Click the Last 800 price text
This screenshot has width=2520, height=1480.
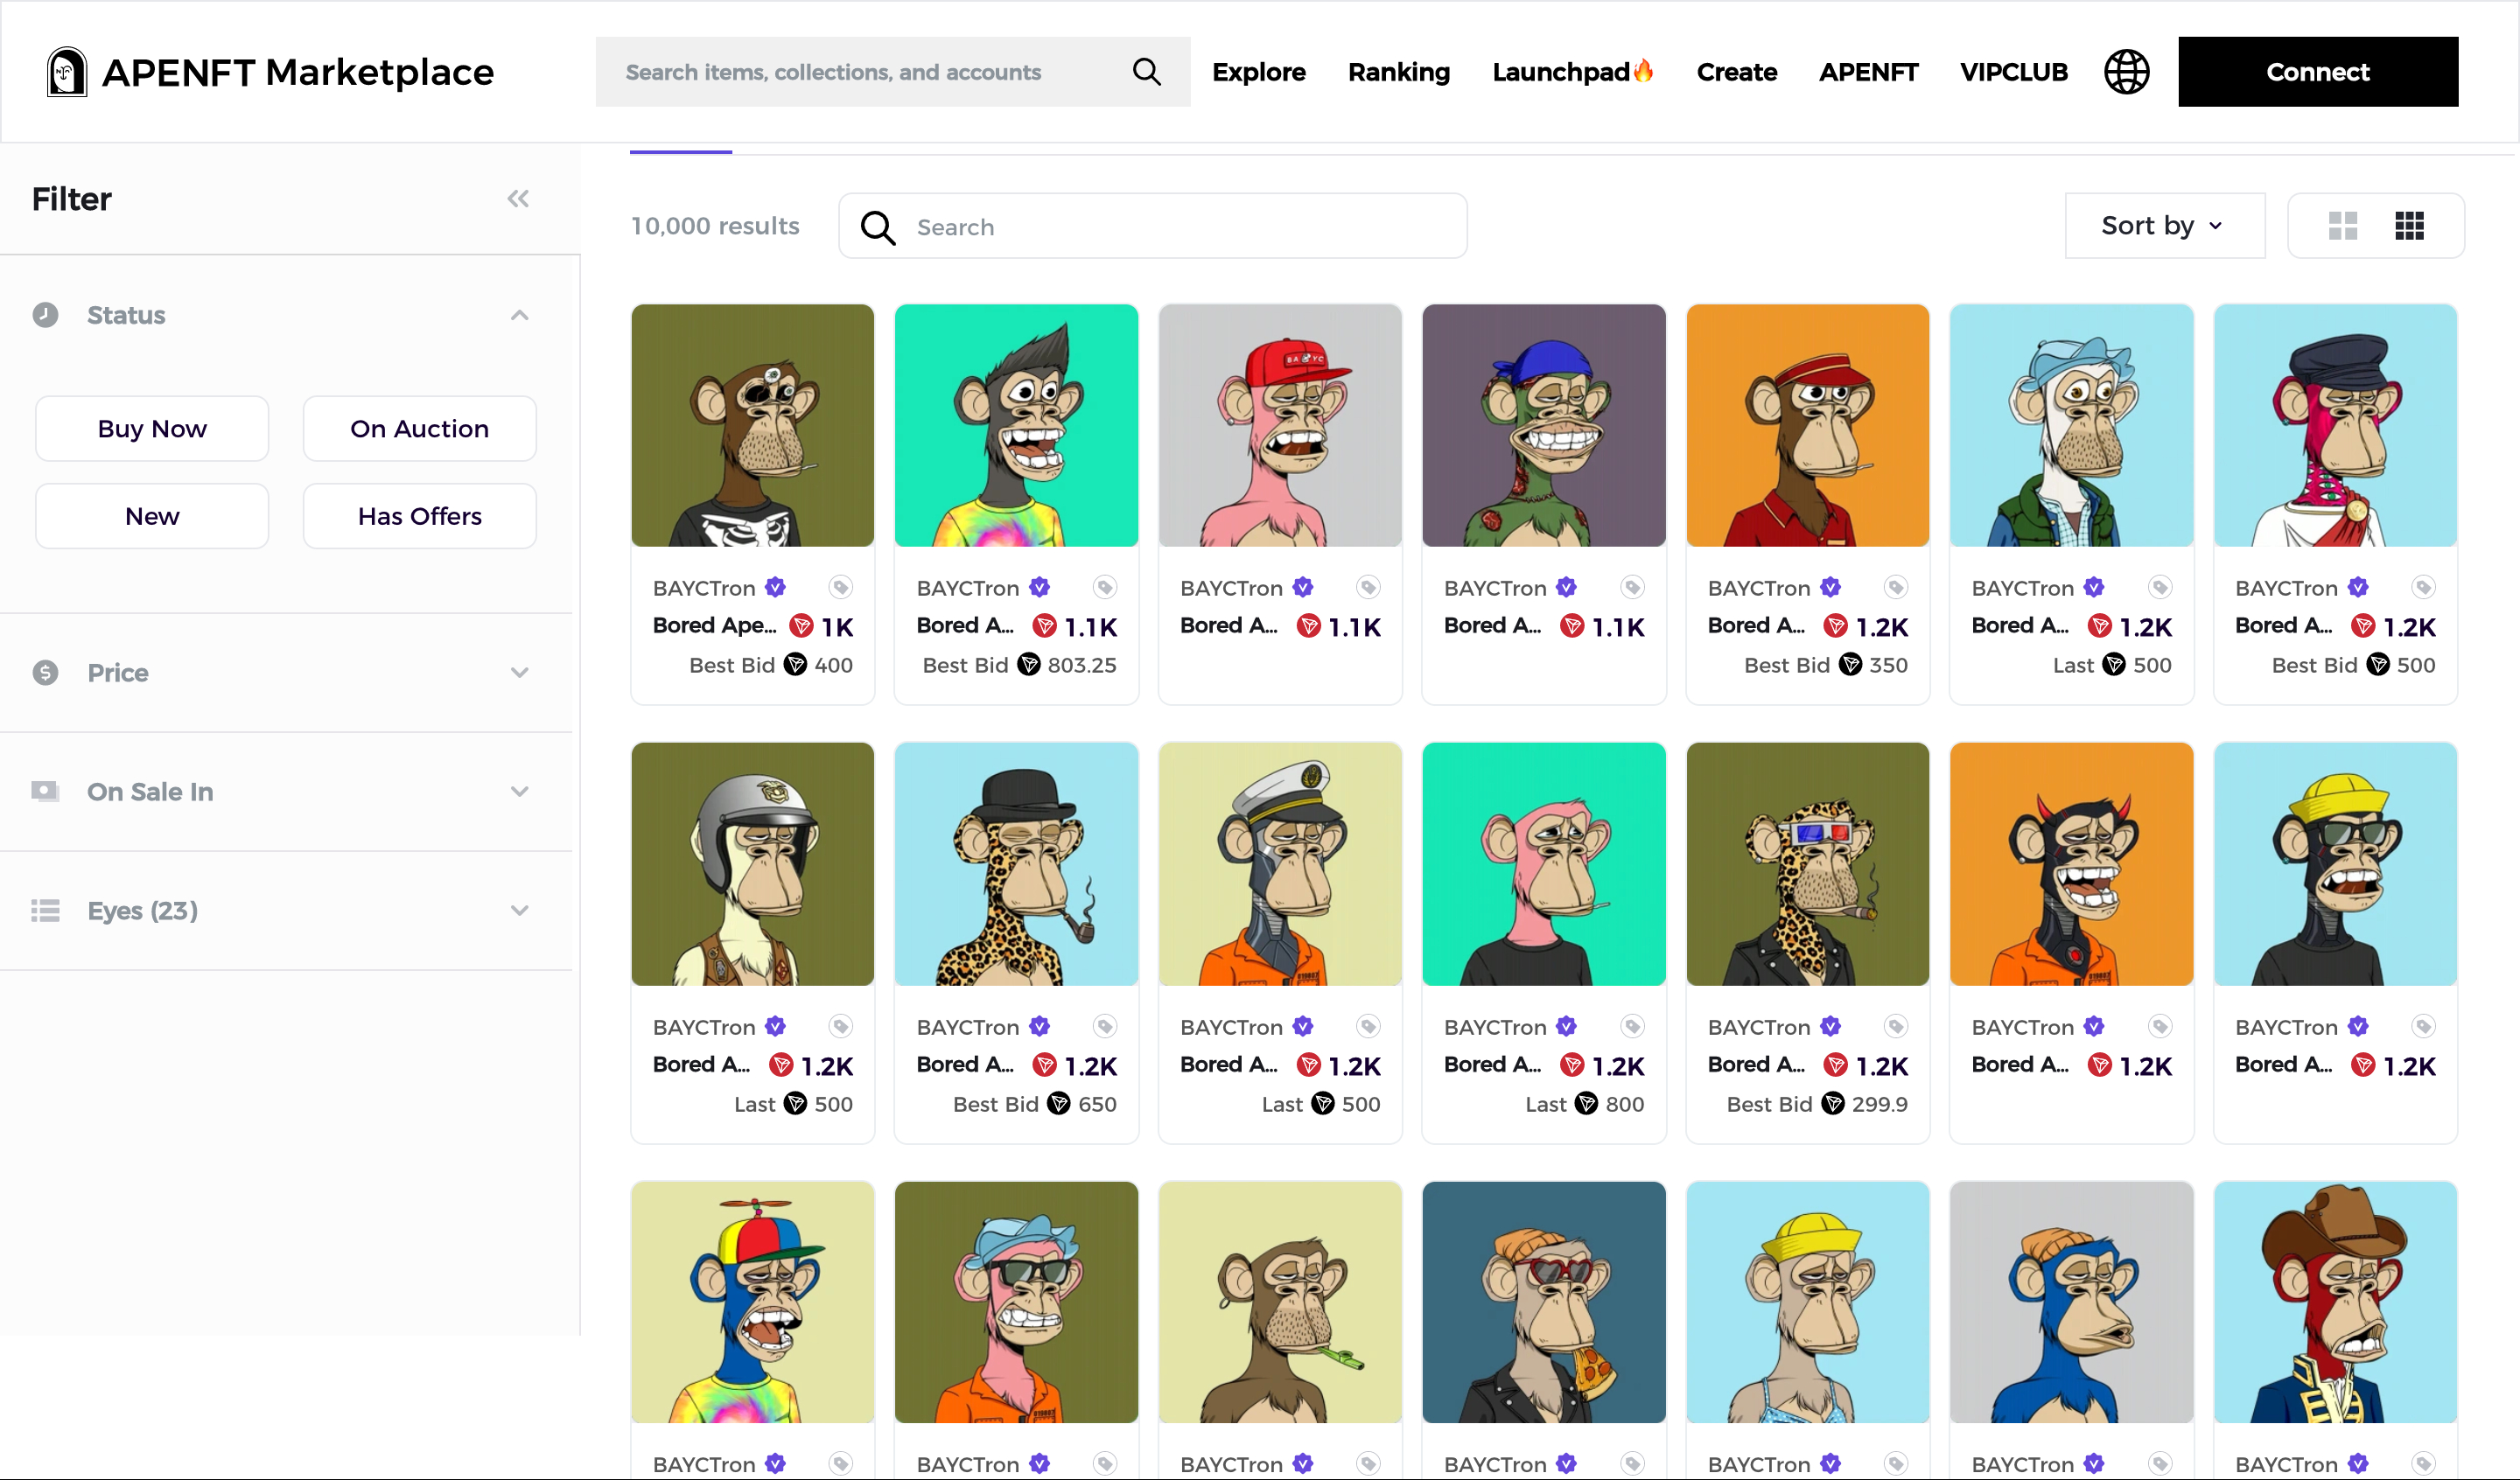(x=1584, y=1104)
